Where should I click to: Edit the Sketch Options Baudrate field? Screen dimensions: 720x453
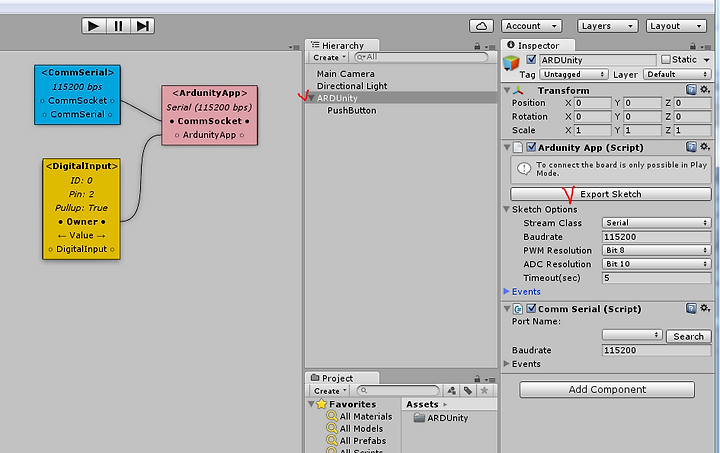pyautogui.click(x=656, y=237)
